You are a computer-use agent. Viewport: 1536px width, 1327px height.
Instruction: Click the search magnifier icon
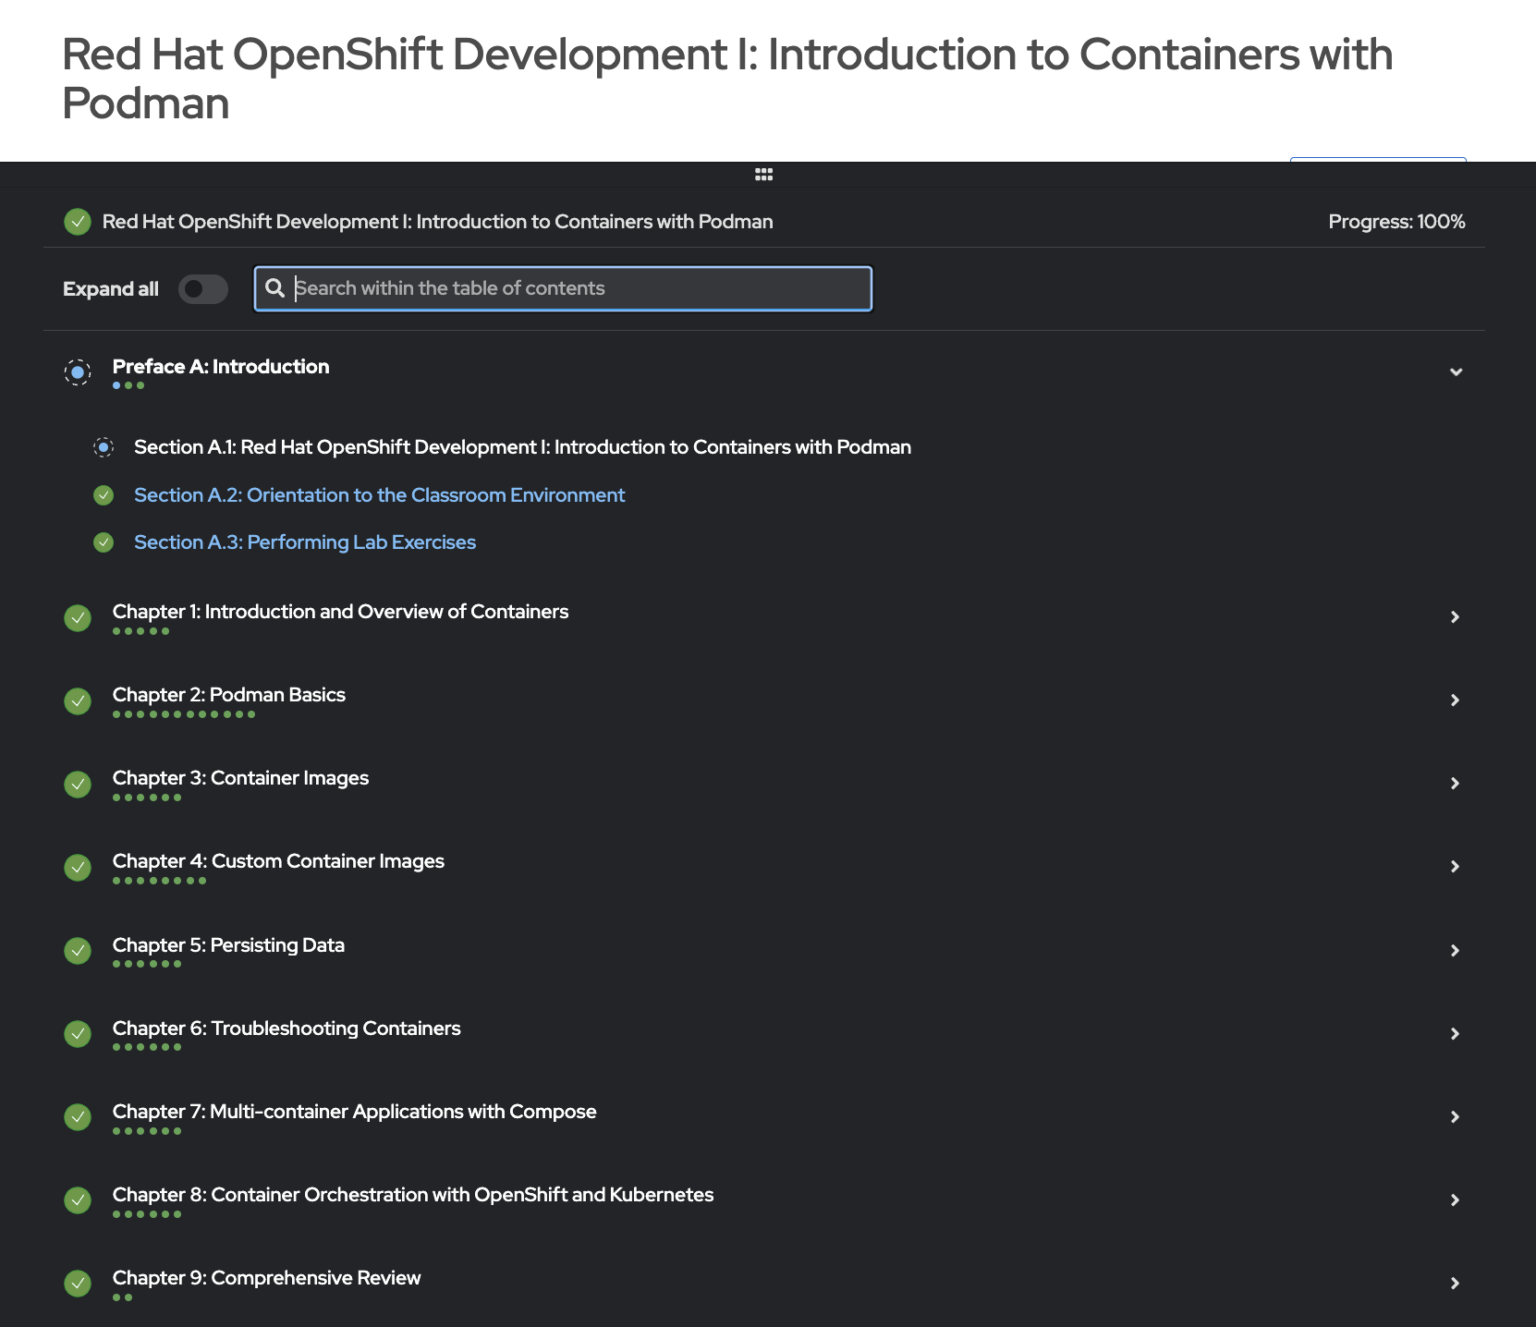pyautogui.click(x=275, y=288)
